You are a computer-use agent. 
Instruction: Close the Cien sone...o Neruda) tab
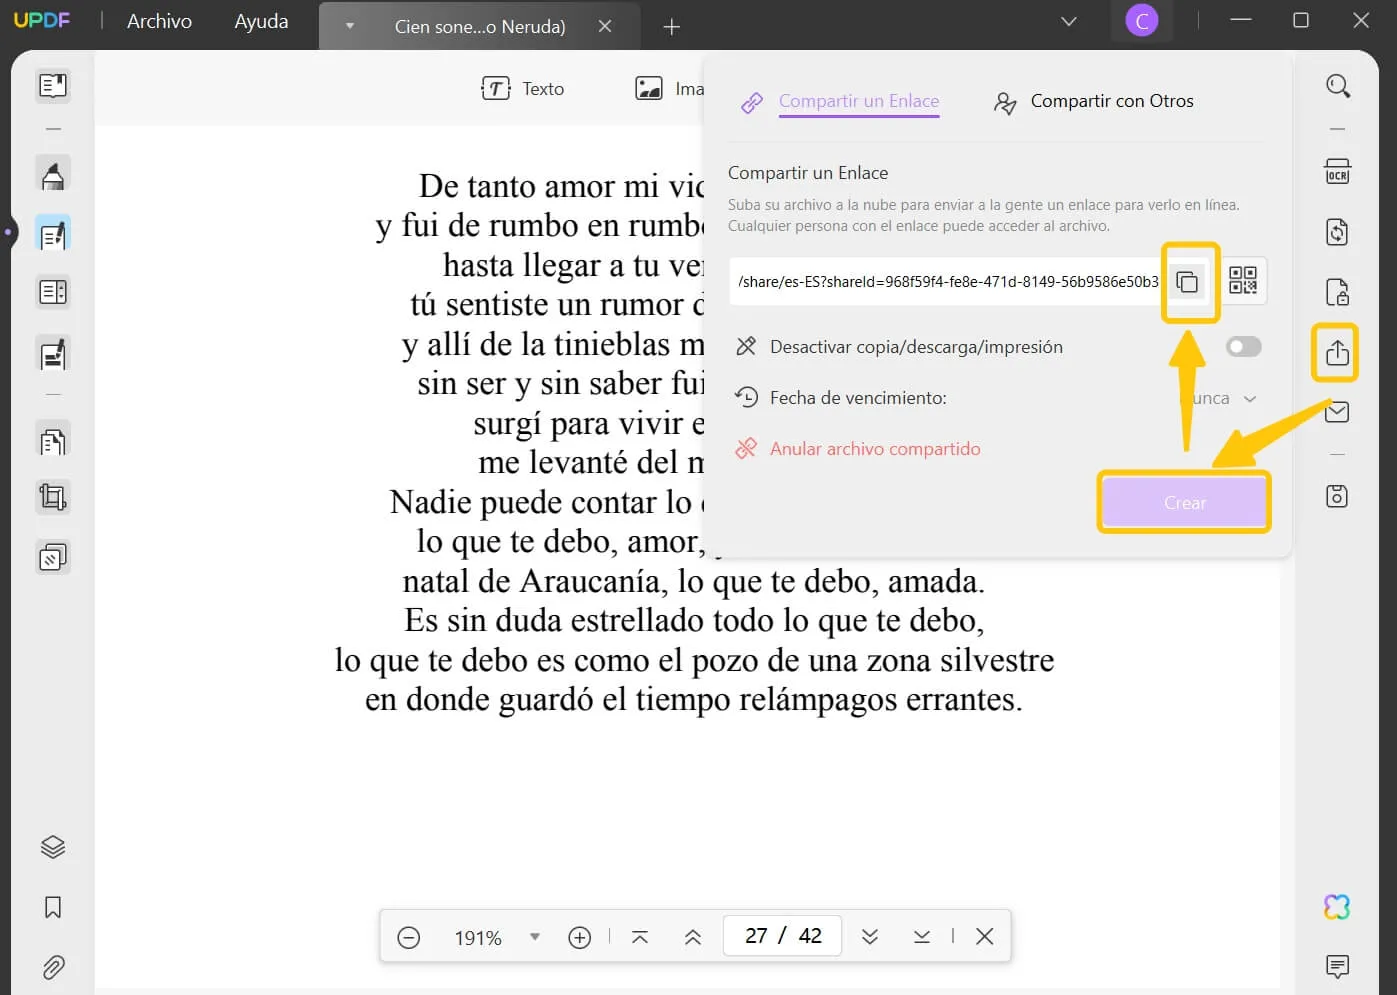605,26
